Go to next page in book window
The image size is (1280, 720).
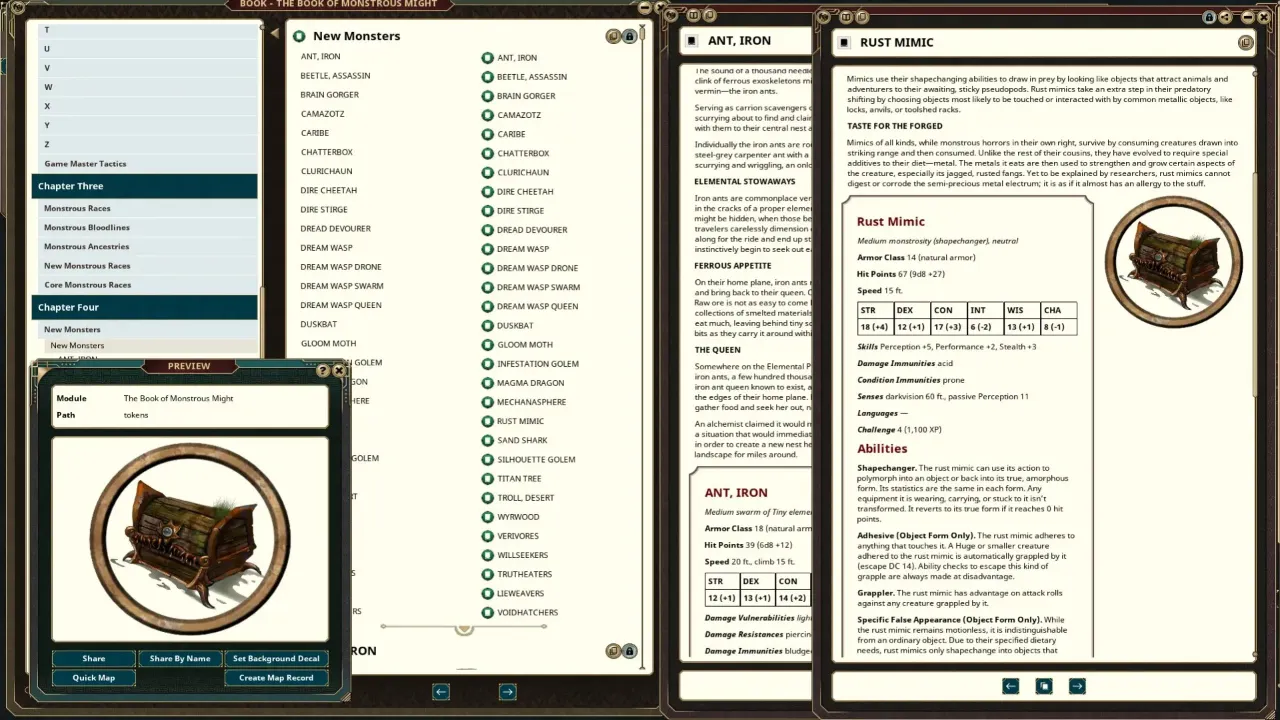pos(508,692)
